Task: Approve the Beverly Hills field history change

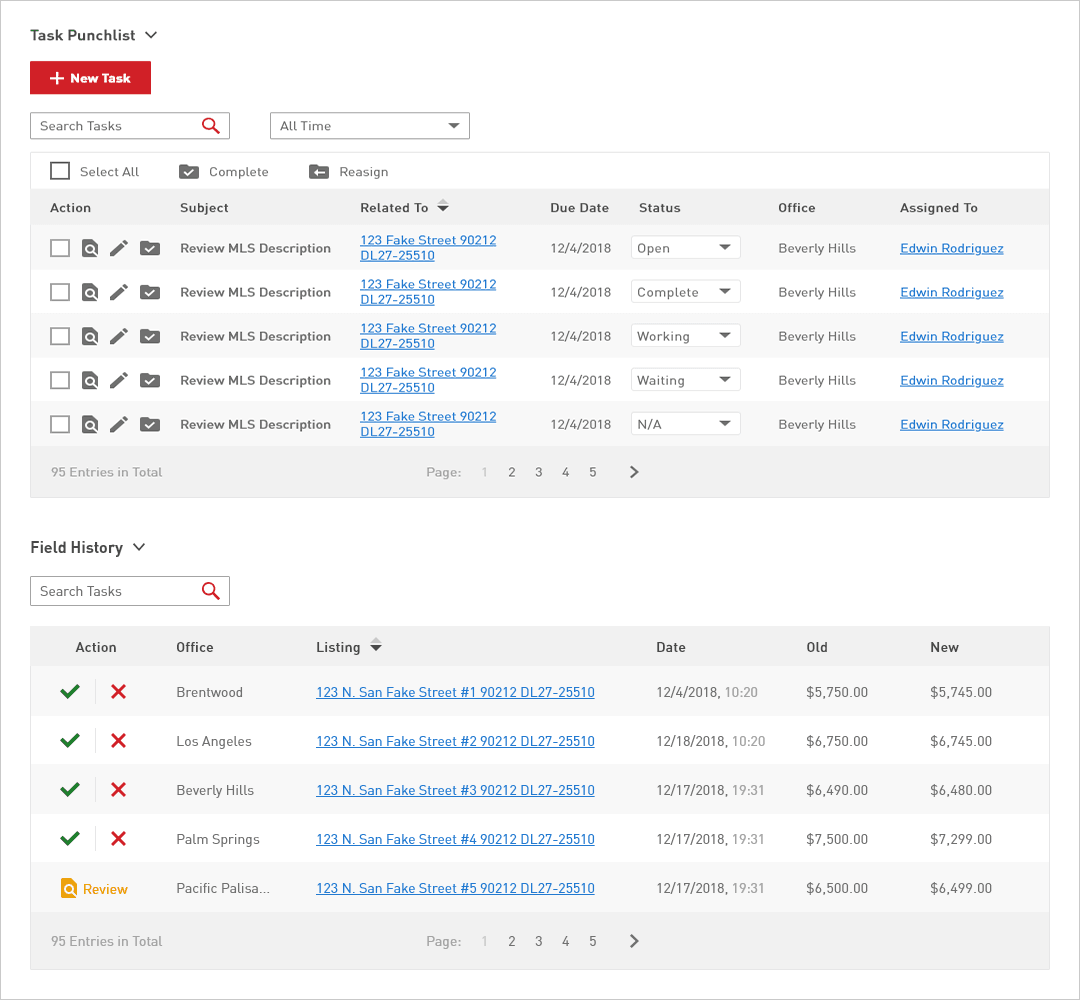Action: [70, 789]
